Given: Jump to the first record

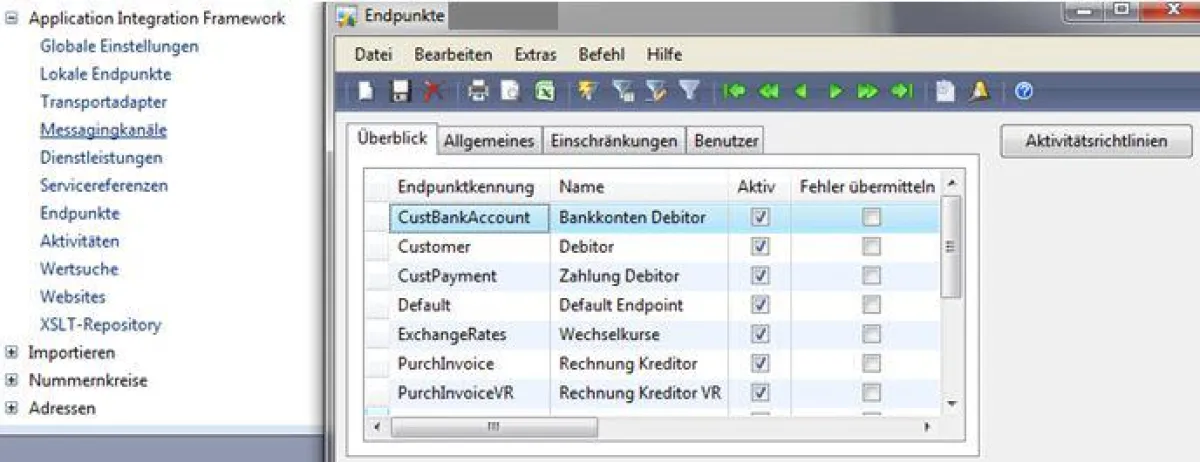Looking at the screenshot, I should pos(735,91).
